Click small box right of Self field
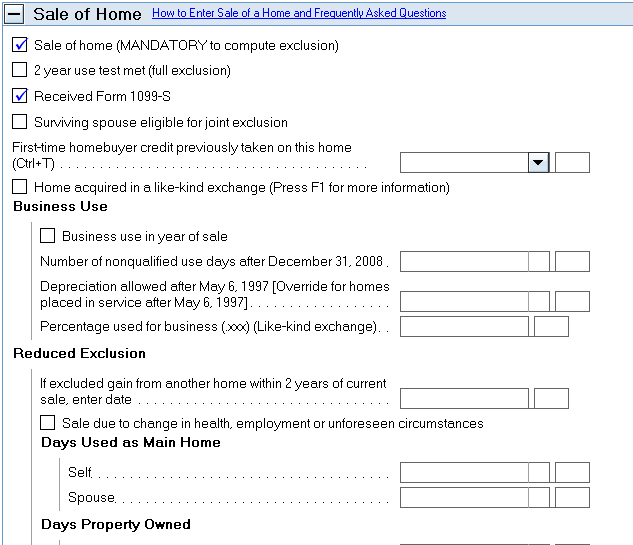The image size is (633, 545). (x=572, y=472)
